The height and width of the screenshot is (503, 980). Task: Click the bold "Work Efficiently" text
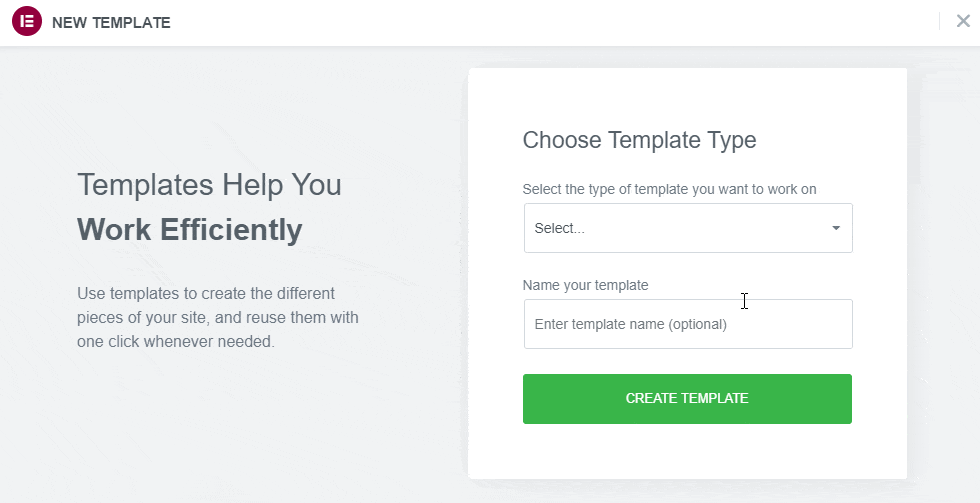click(190, 230)
